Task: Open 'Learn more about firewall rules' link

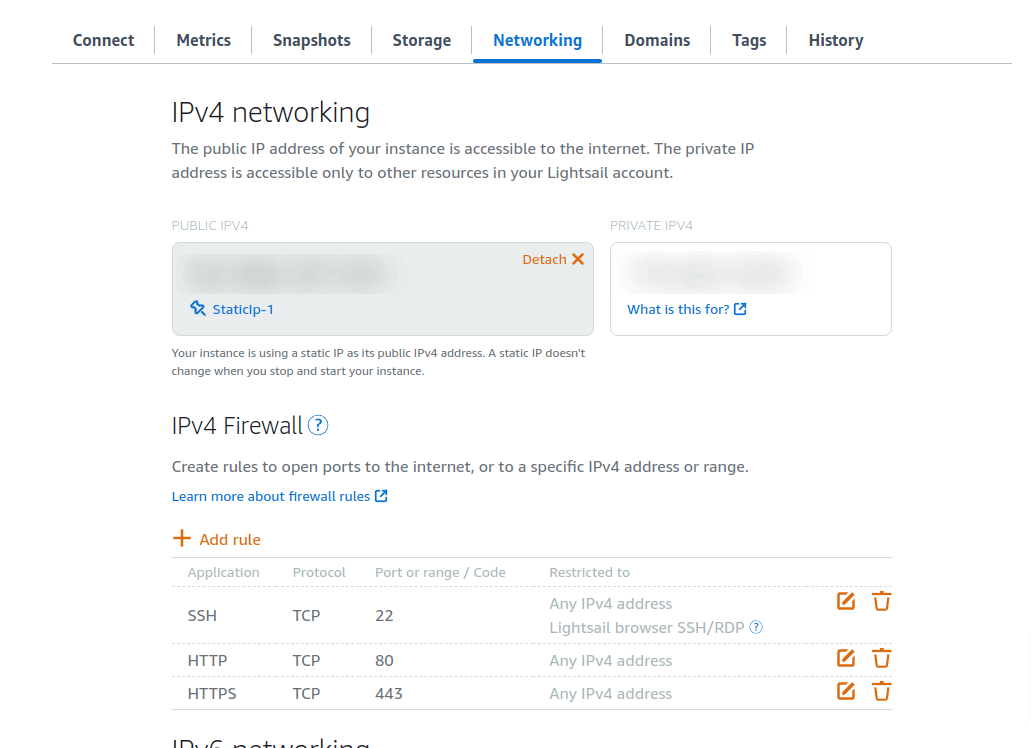Action: pyautogui.click(x=279, y=496)
